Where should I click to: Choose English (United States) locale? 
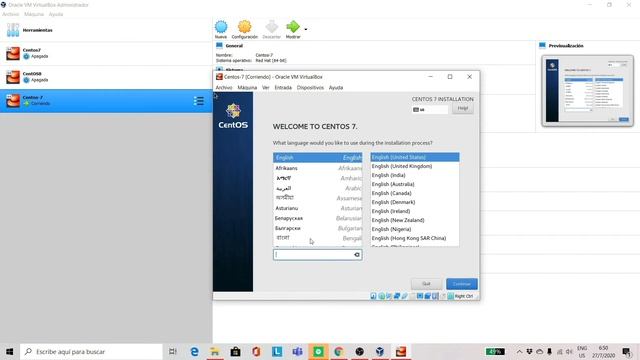point(415,157)
